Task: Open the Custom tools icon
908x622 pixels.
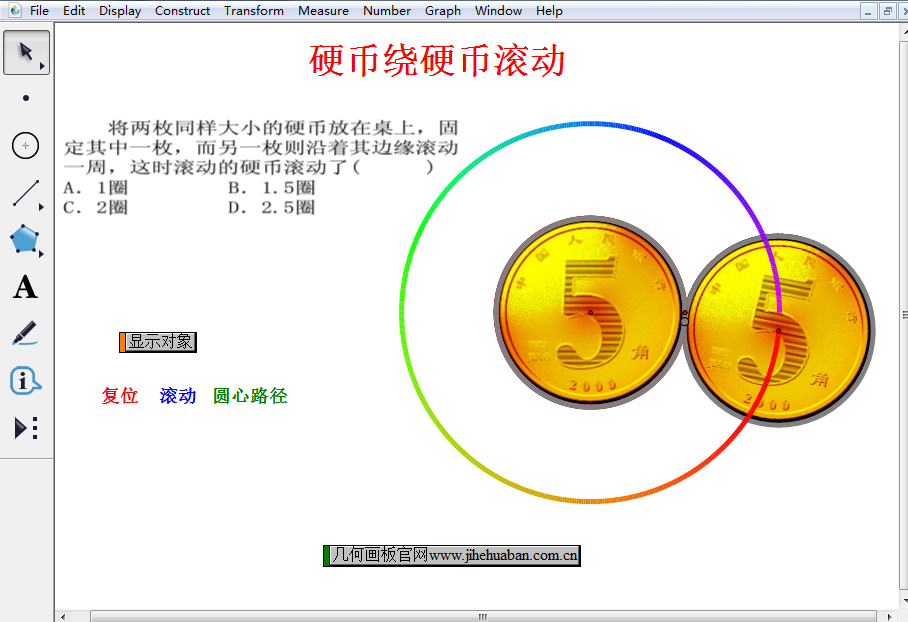Action: pos(26,428)
